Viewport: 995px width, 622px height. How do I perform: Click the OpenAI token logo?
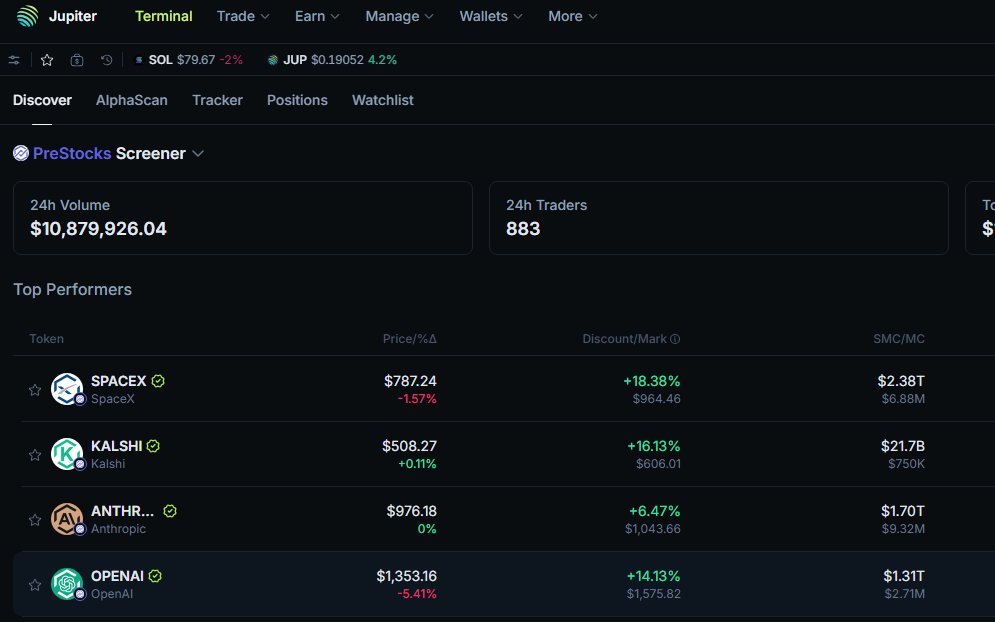click(67, 584)
